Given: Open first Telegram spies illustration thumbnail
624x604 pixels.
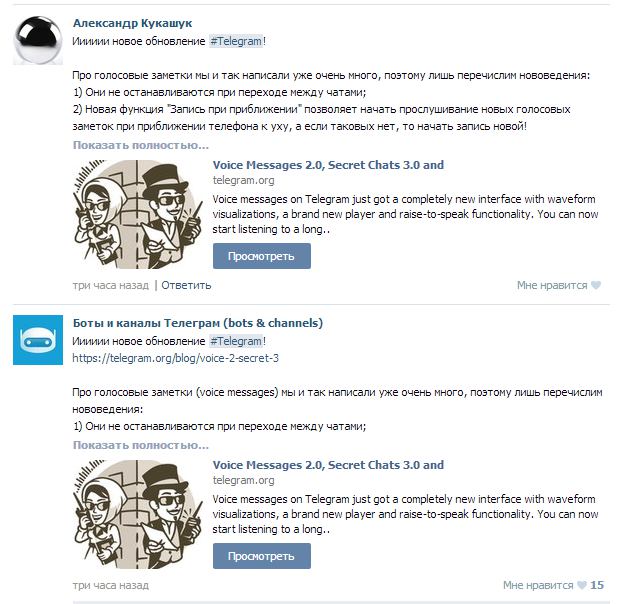Looking at the screenshot, I should click(x=138, y=214).
